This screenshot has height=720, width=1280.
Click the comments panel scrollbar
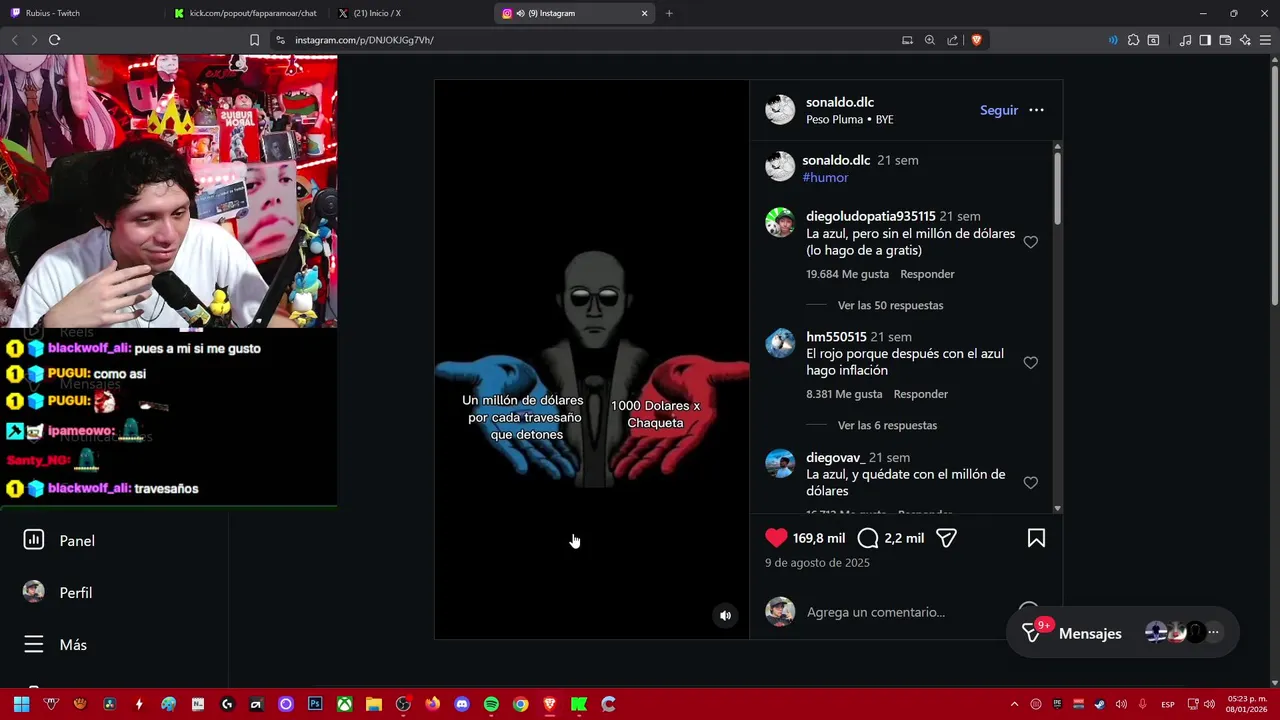tap(1057, 188)
